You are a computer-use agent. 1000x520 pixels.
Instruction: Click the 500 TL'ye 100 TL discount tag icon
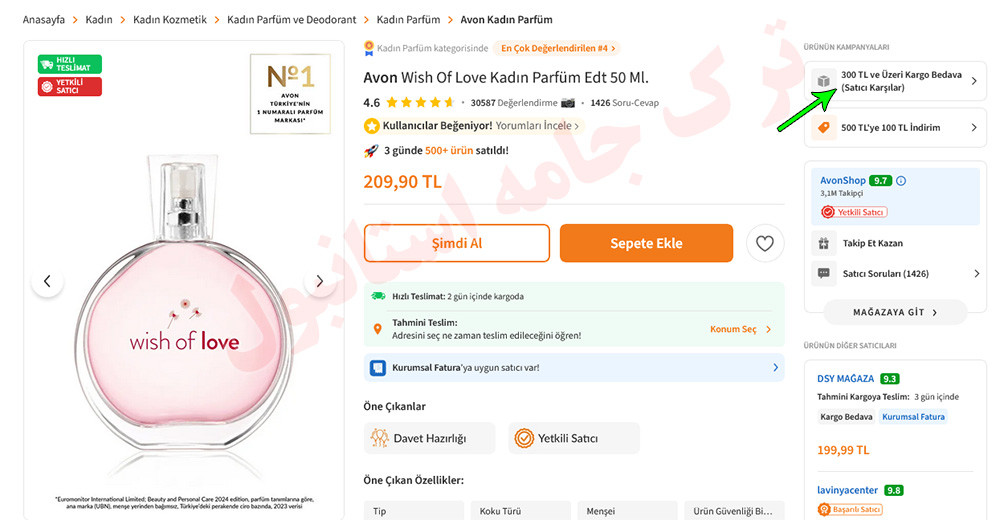click(824, 128)
